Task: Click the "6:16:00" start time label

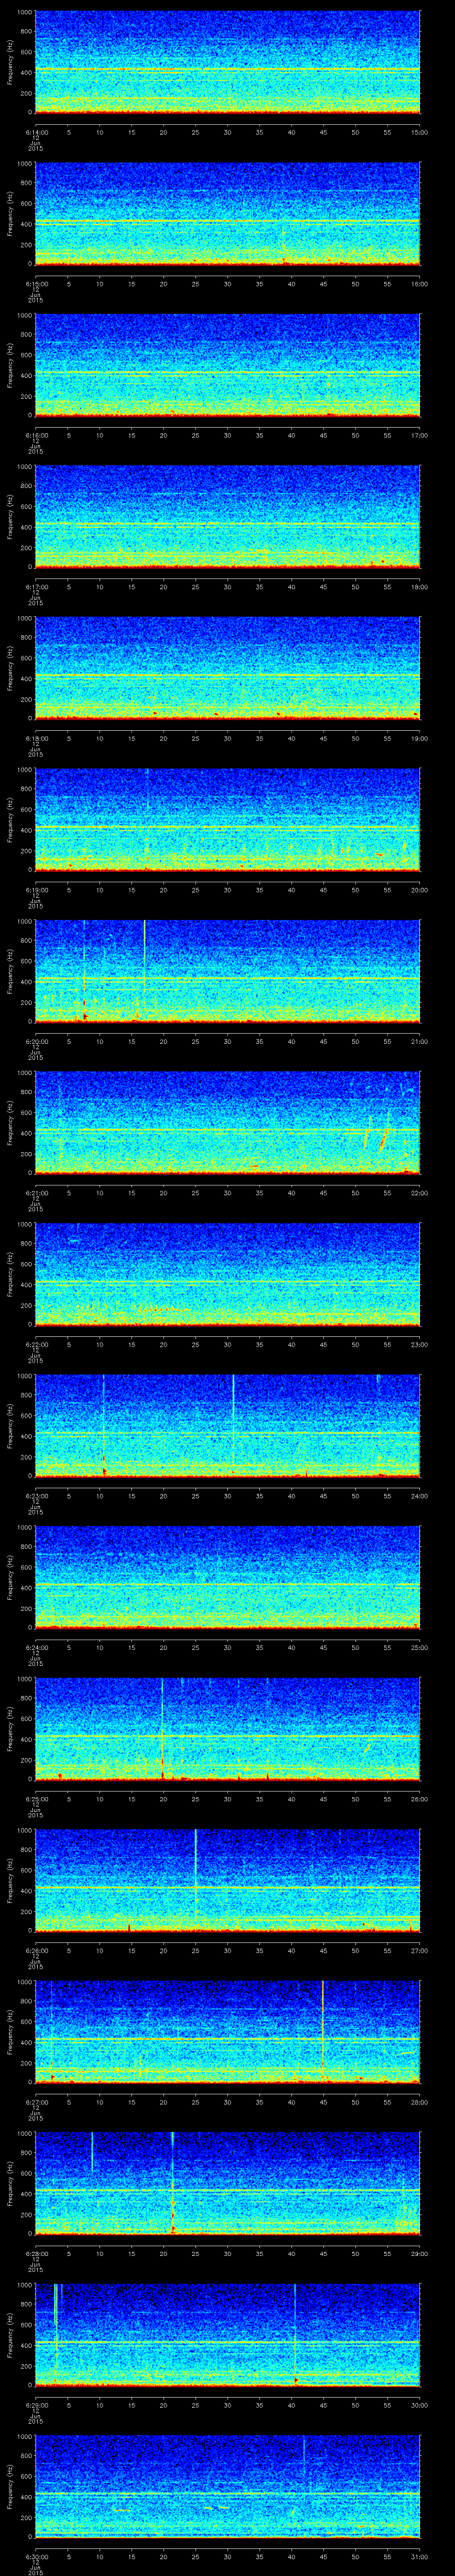Action: (x=36, y=435)
